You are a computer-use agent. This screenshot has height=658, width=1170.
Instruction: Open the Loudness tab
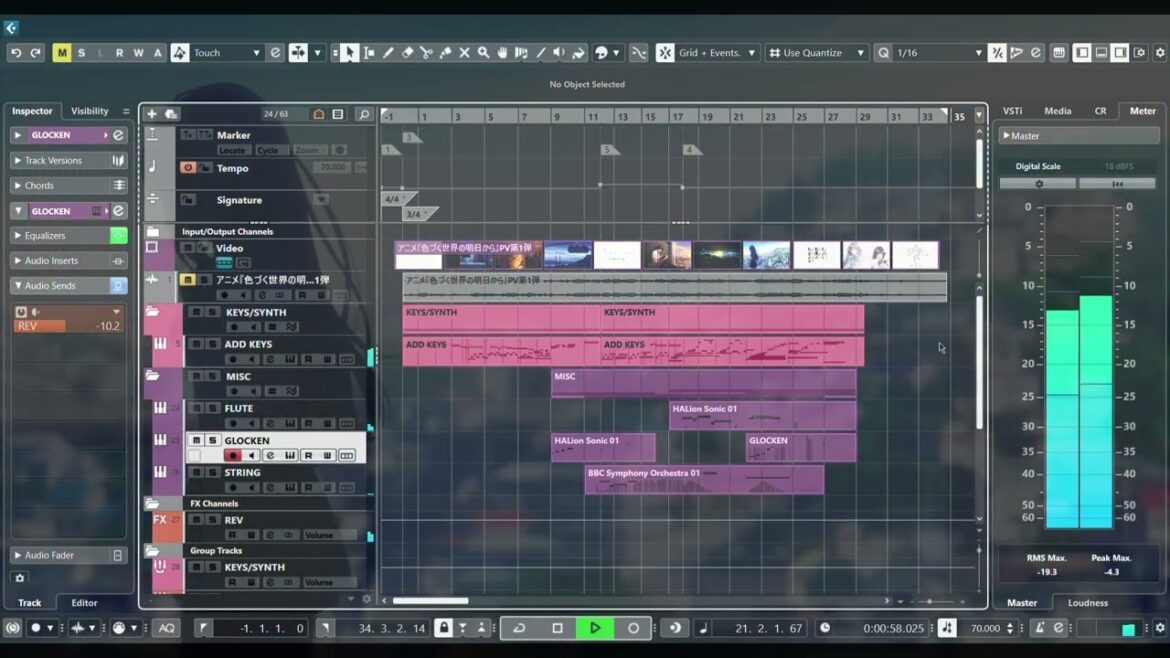(x=1087, y=603)
